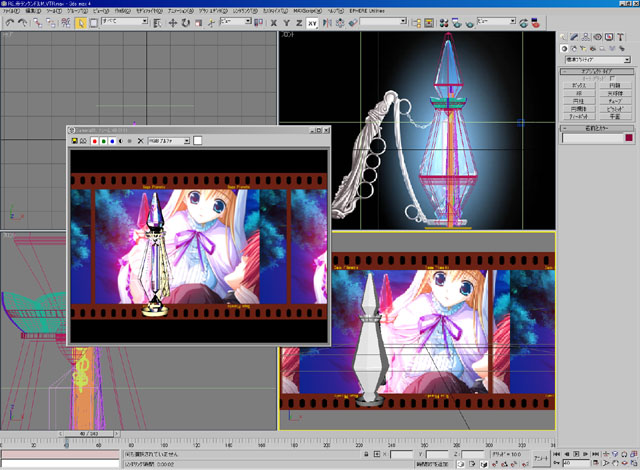Open the Edit menu
This screenshot has width=640, height=470.
click(33, 11)
